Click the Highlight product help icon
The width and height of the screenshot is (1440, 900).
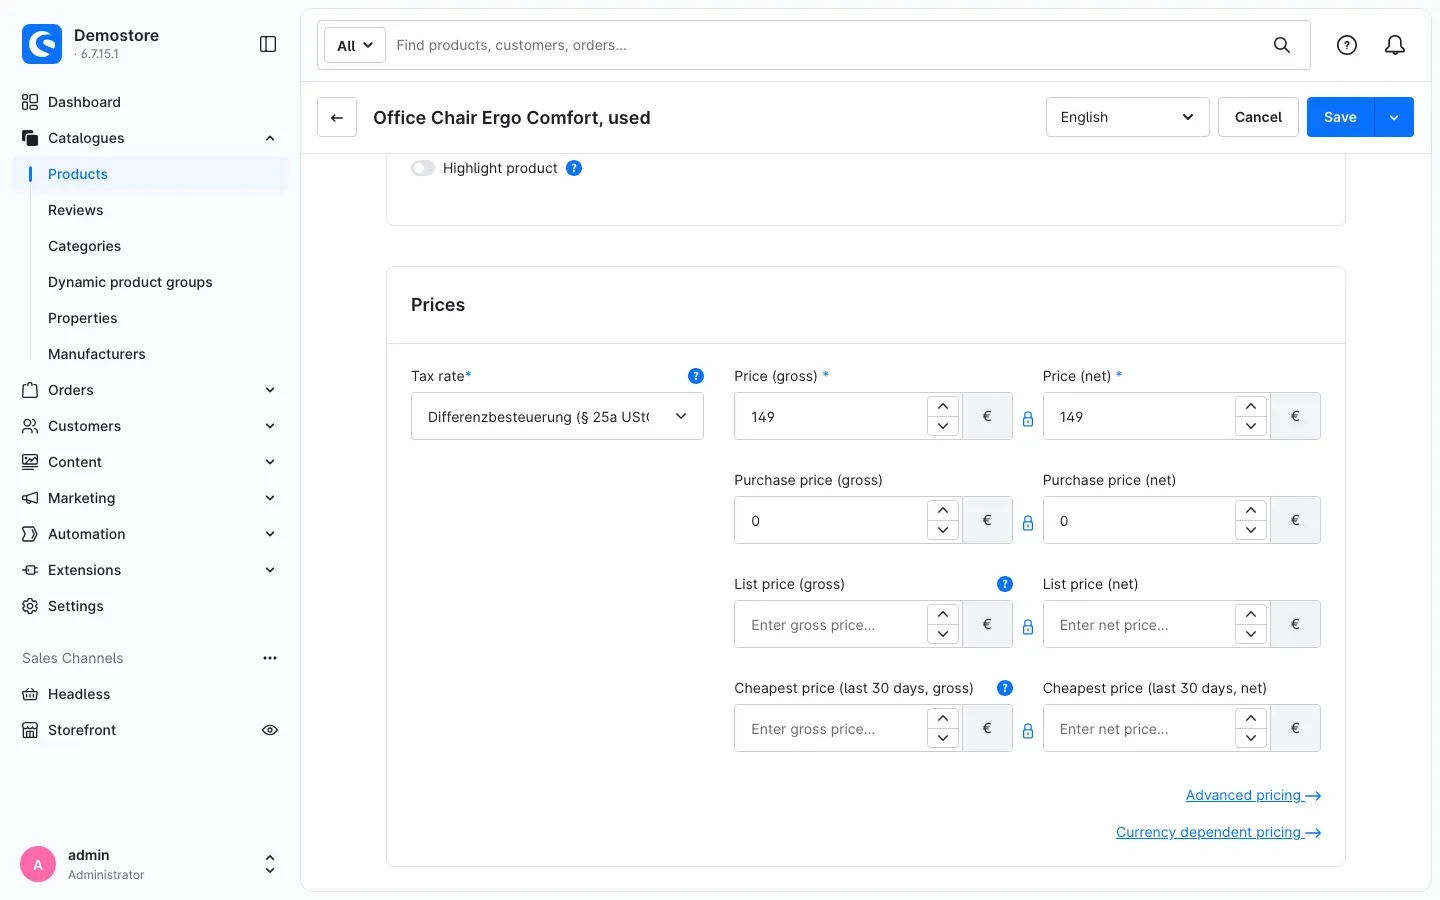[574, 168]
